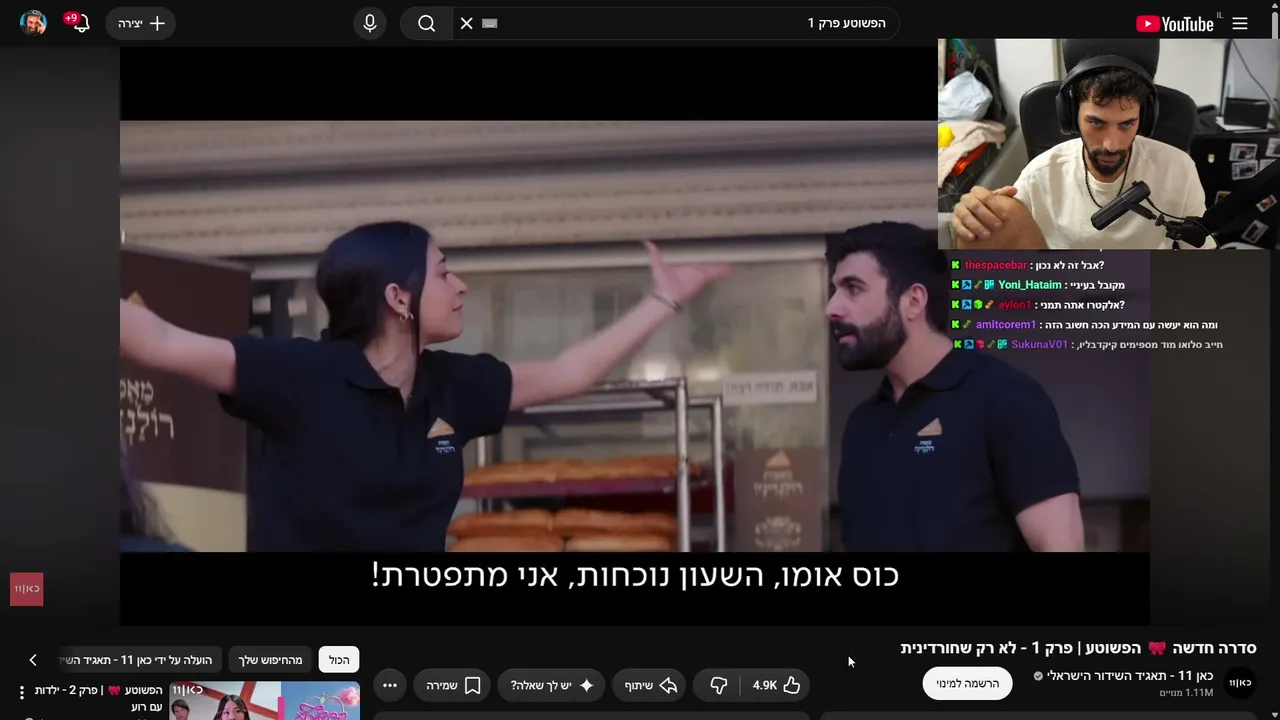
Task: Click the כאן 11 watermark on the video
Action: [x=27, y=589]
